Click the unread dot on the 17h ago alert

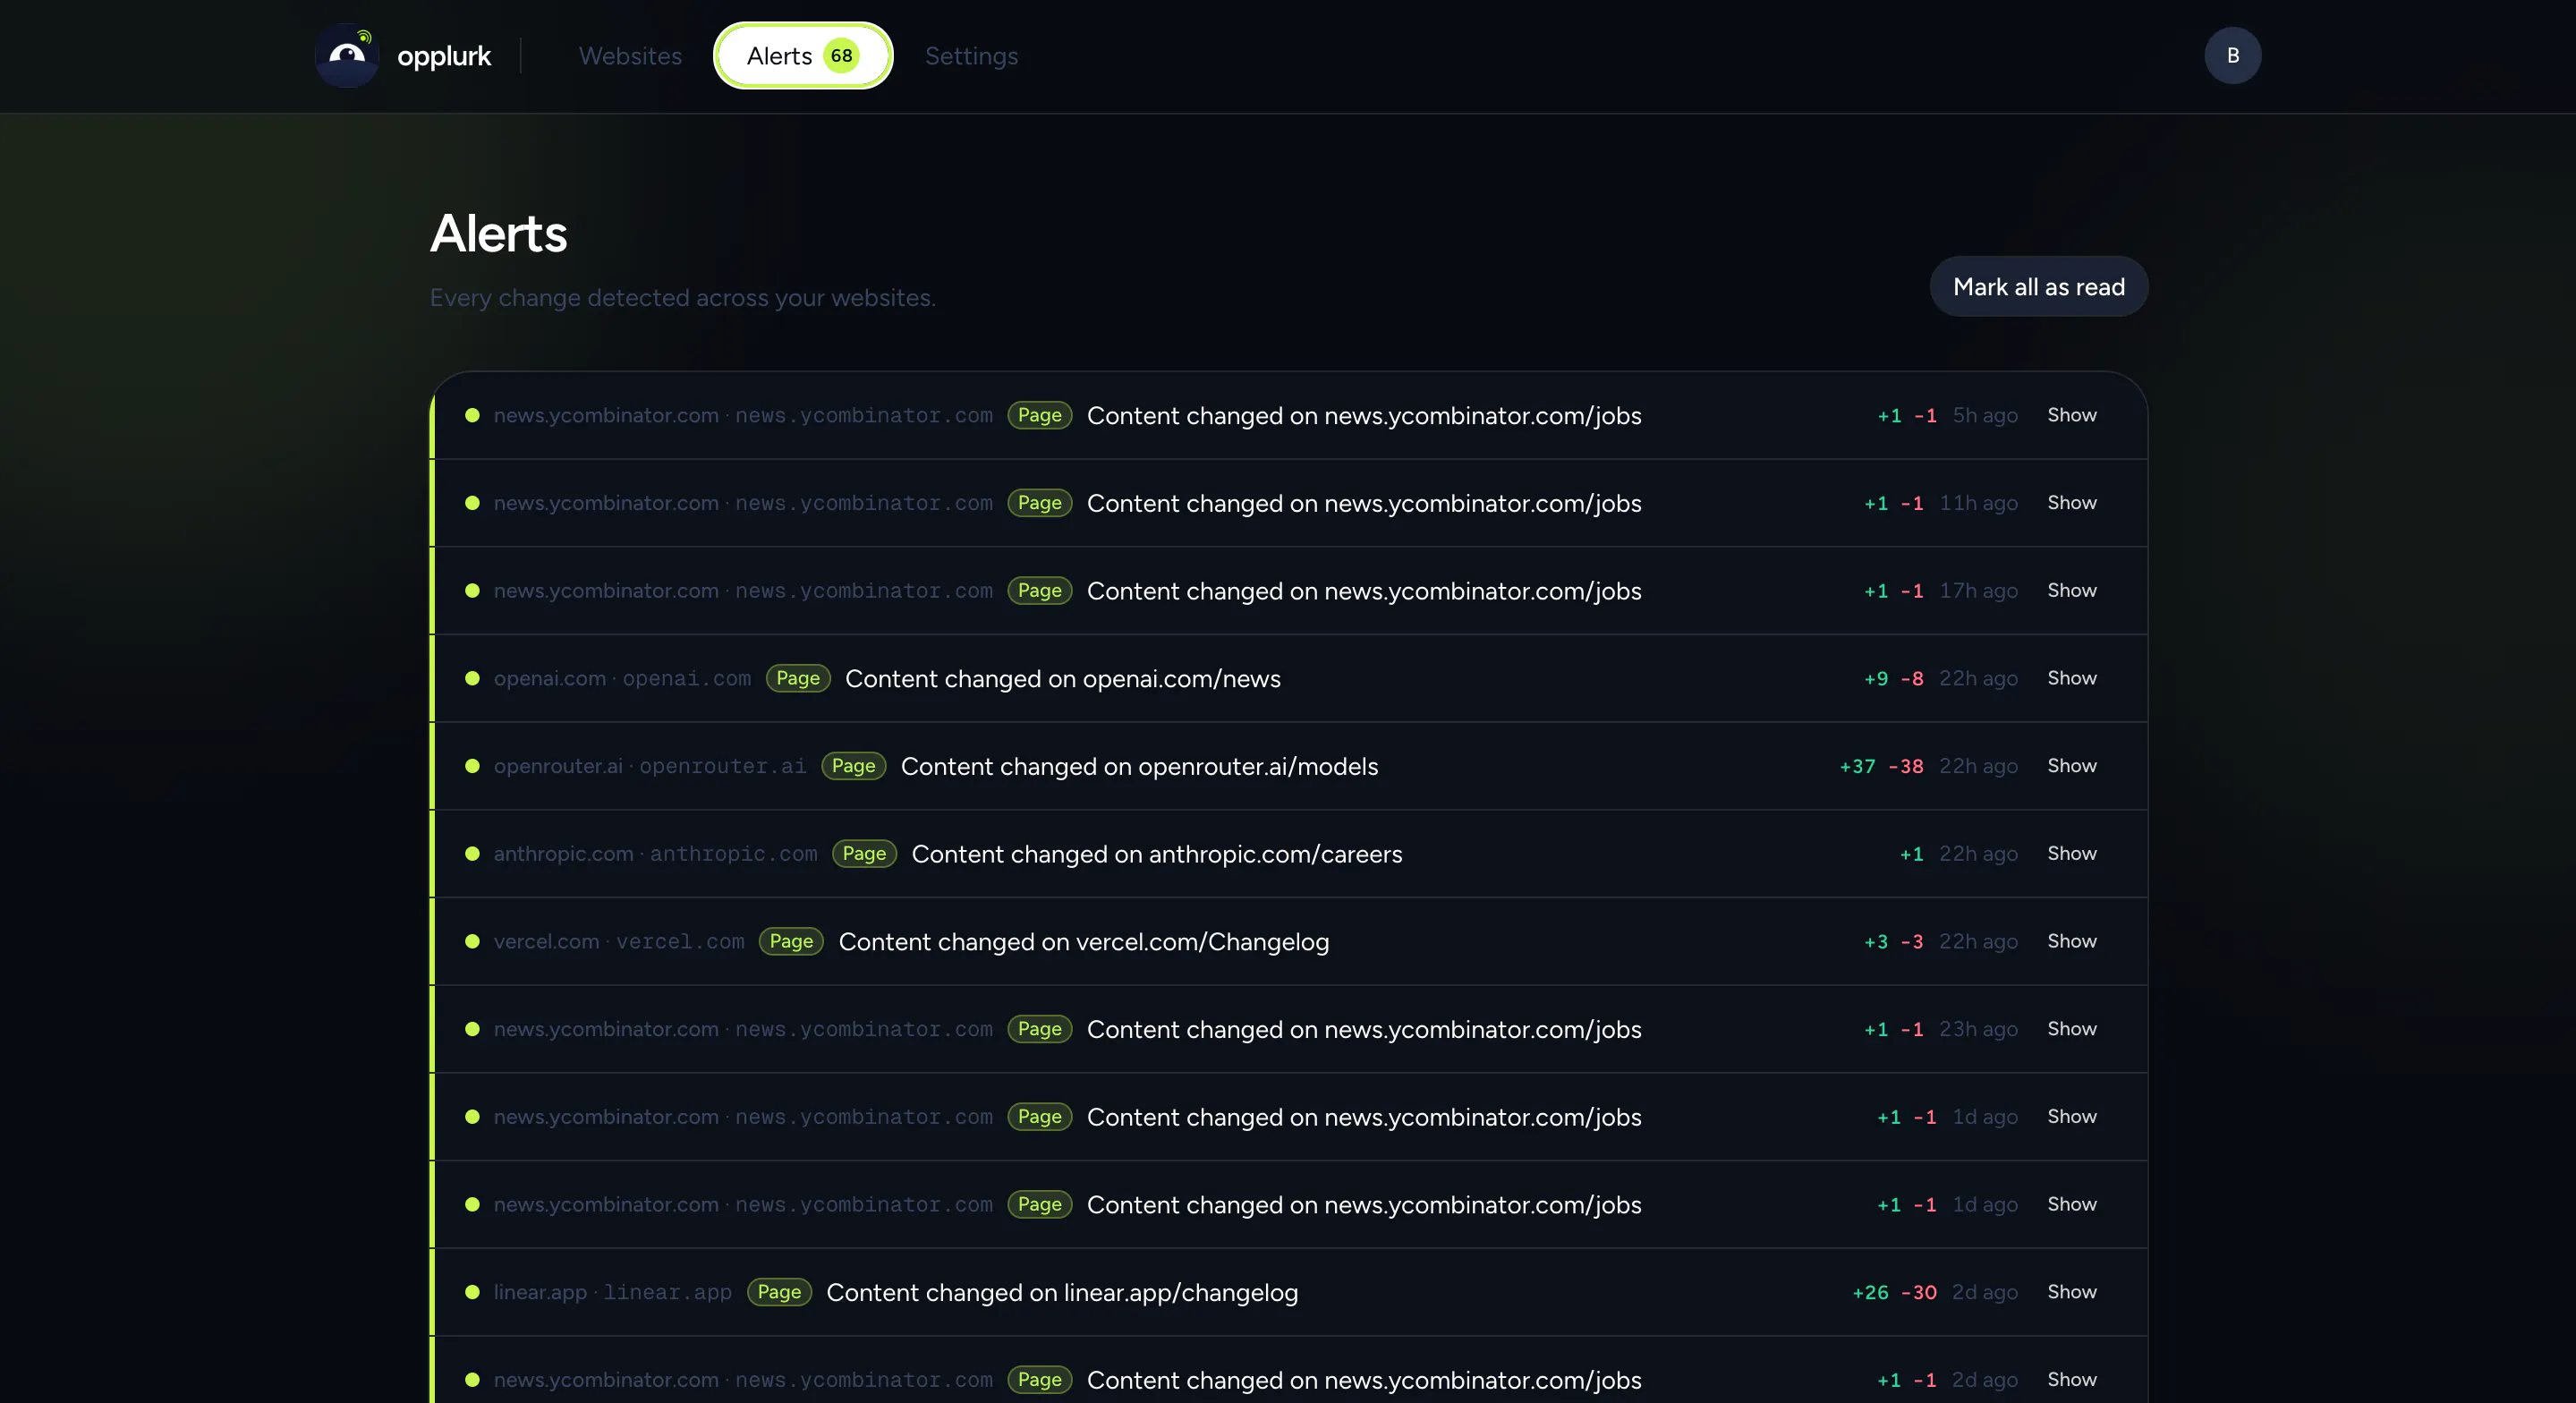pyautogui.click(x=472, y=590)
